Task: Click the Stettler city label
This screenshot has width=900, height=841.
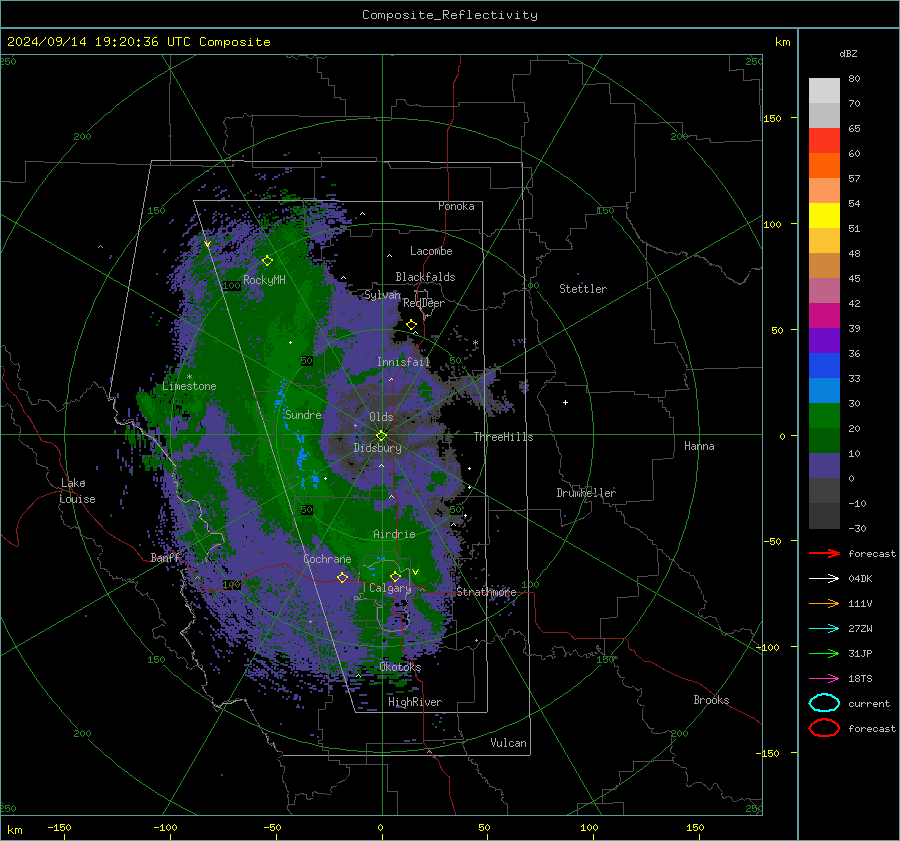Action: [x=583, y=289]
